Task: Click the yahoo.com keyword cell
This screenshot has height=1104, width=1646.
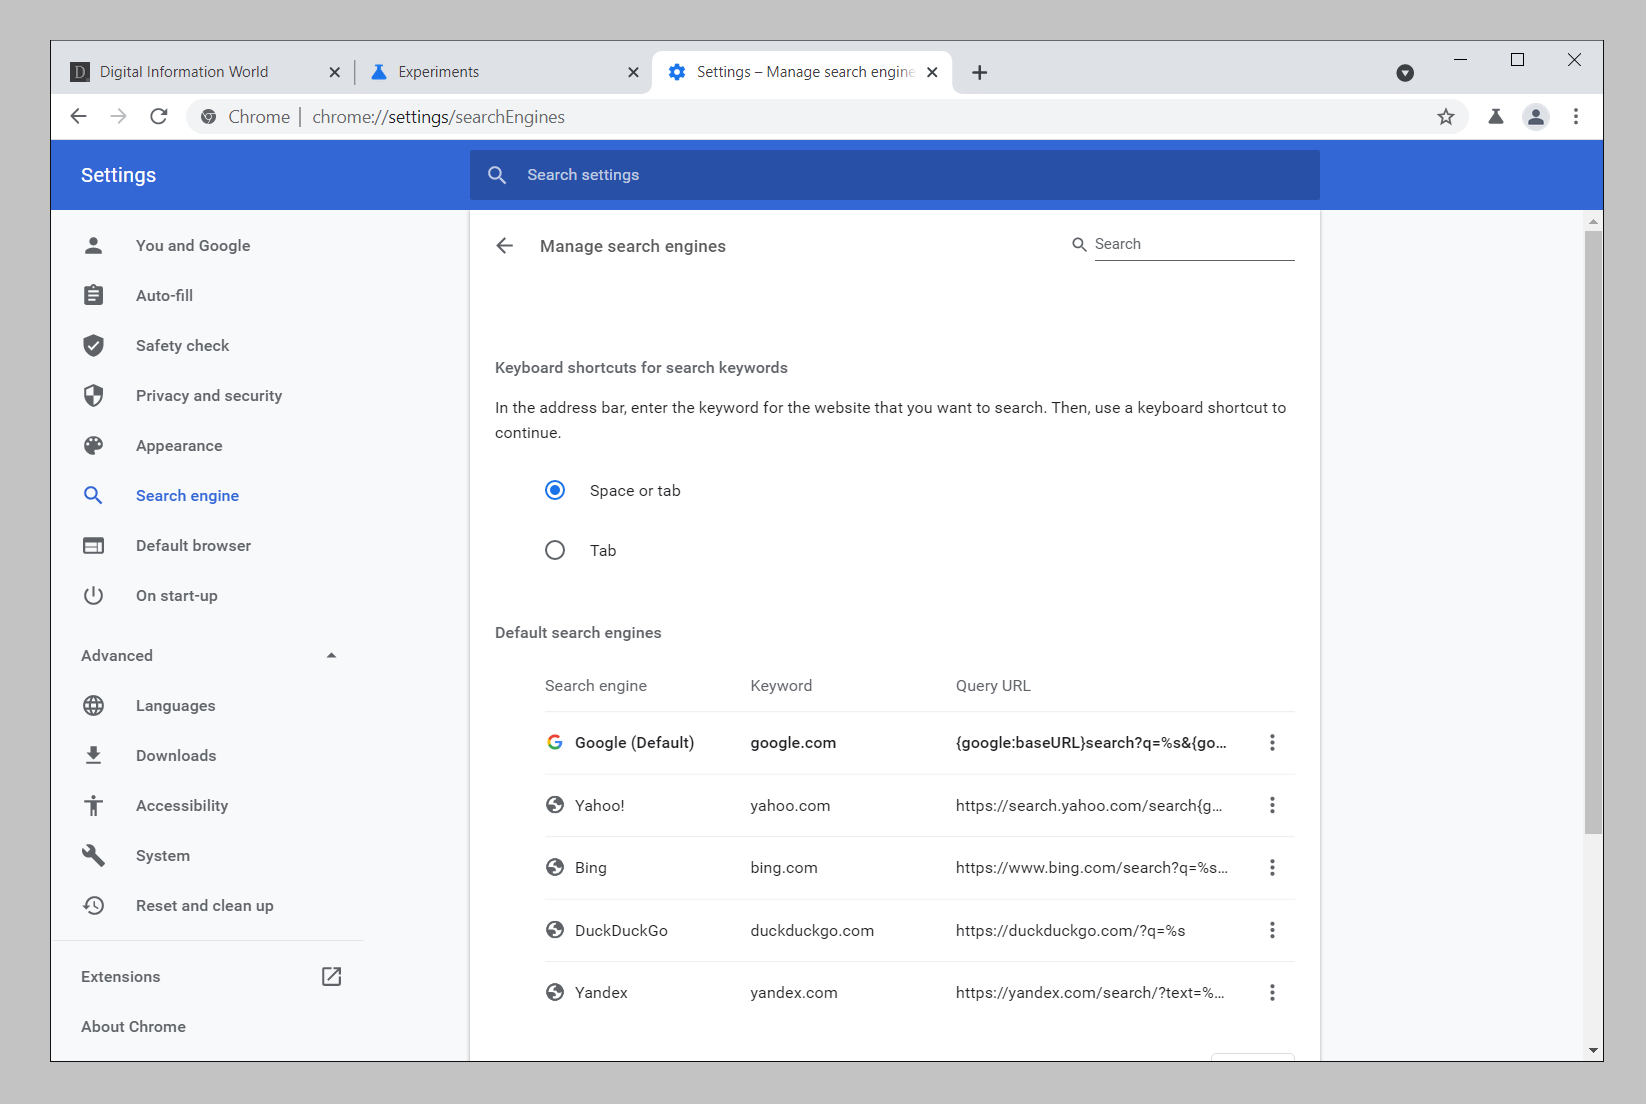Action: click(x=790, y=806)
